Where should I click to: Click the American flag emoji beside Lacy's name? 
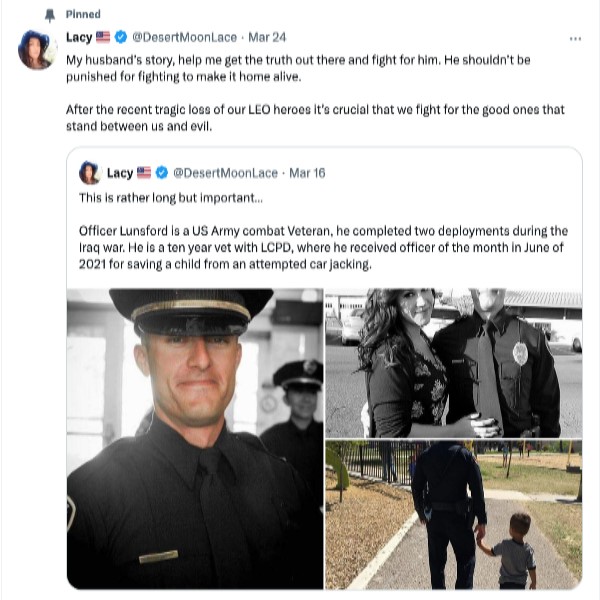(103, 37)
